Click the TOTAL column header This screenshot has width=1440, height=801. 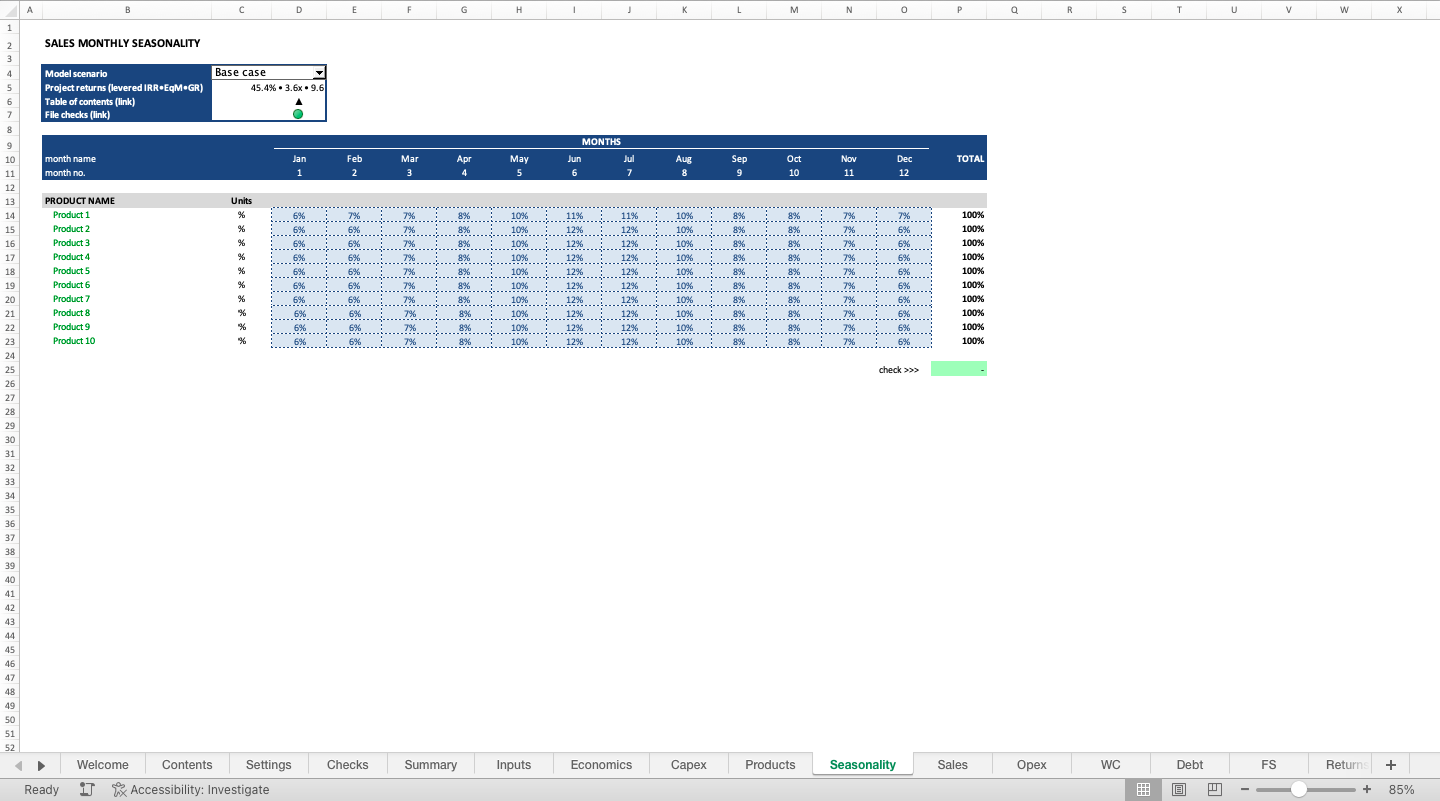click(970, 159)
